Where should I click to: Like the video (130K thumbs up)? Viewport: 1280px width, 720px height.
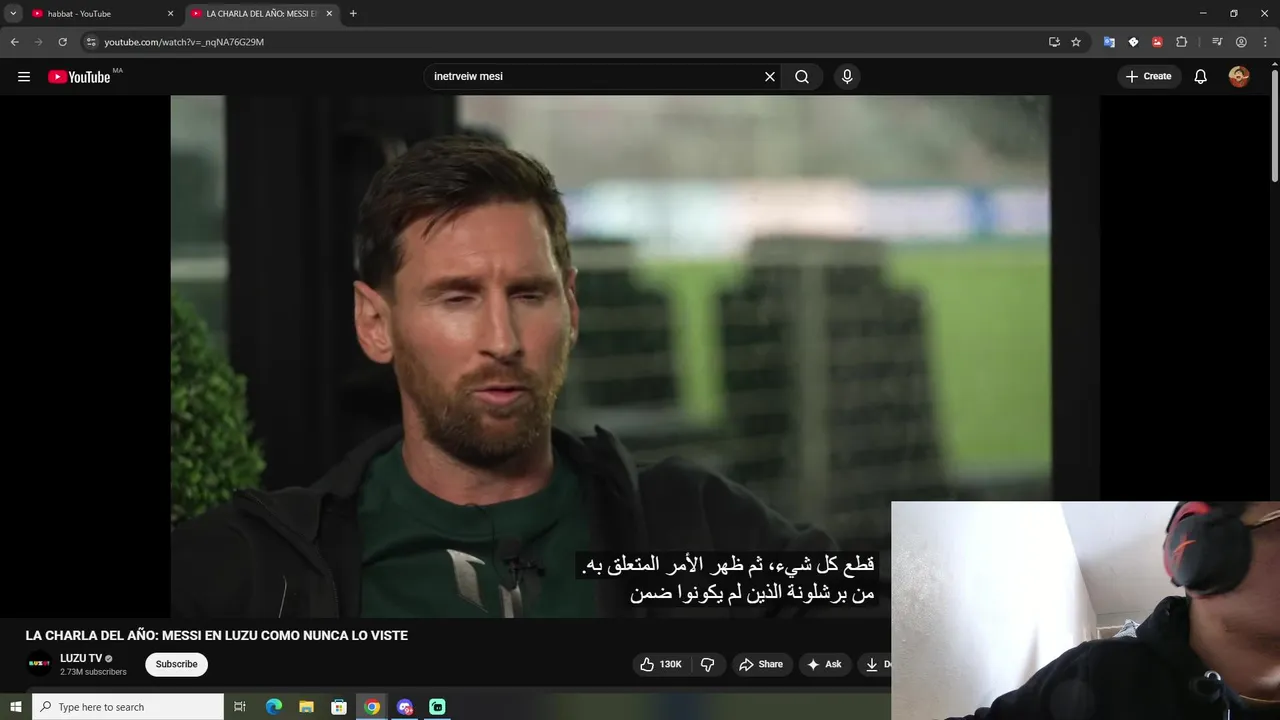(x=661, y=664)
